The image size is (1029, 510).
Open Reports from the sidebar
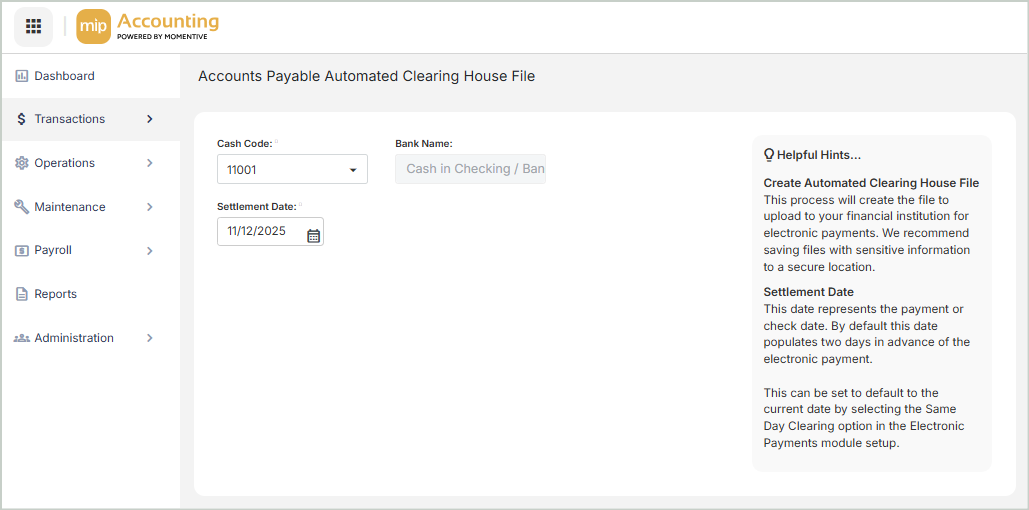point(55,295)
